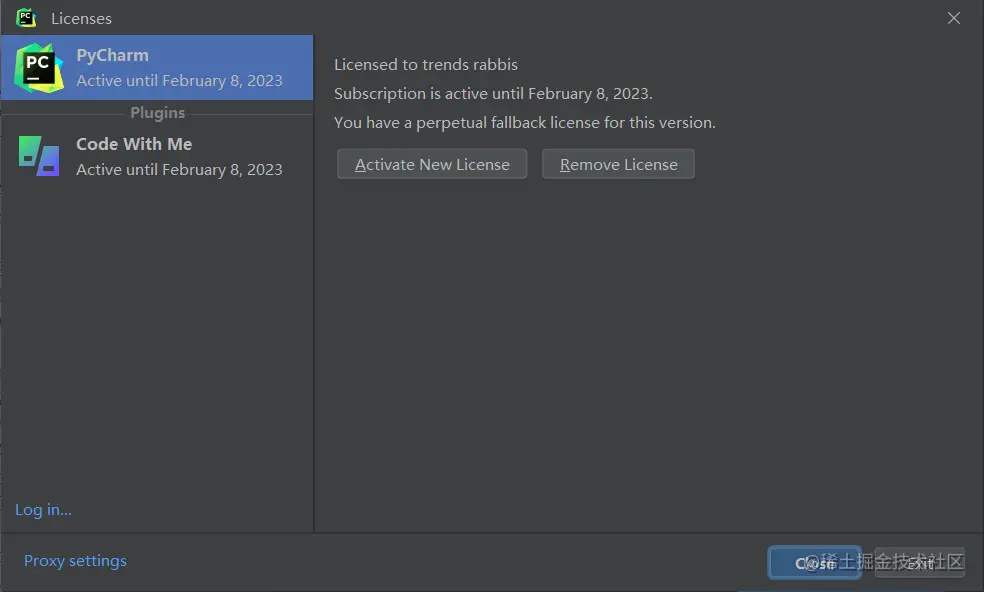Select the PyCharm product name entry
This screenshot has width=984, height=592.
coord(112,55)
